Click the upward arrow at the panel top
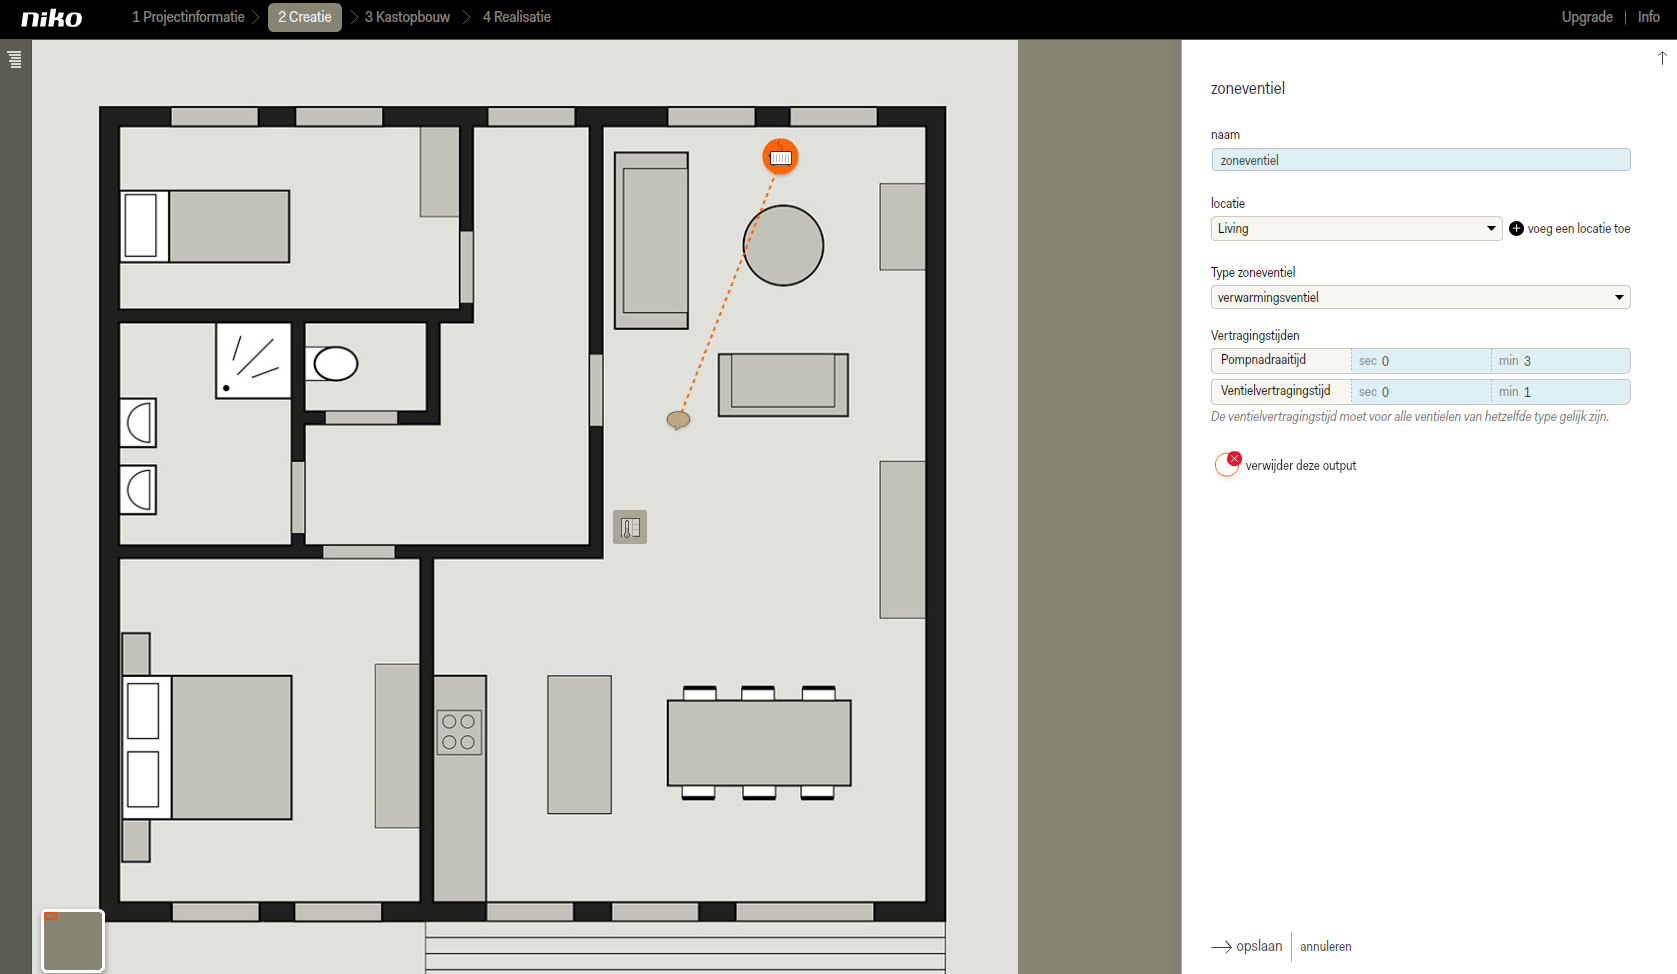This screenshot has width=1677, height=974. [1662, 58]
